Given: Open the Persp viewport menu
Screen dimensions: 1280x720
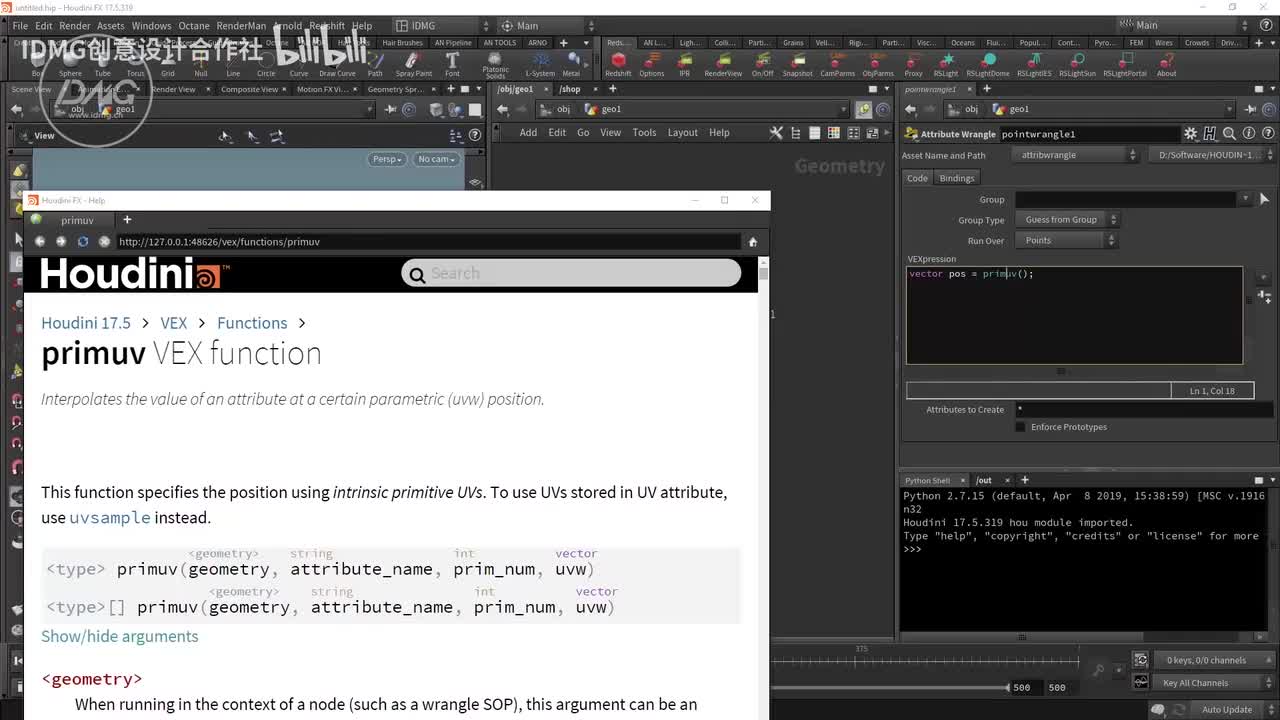Looking at the screenshot, I should coord(387,159).
